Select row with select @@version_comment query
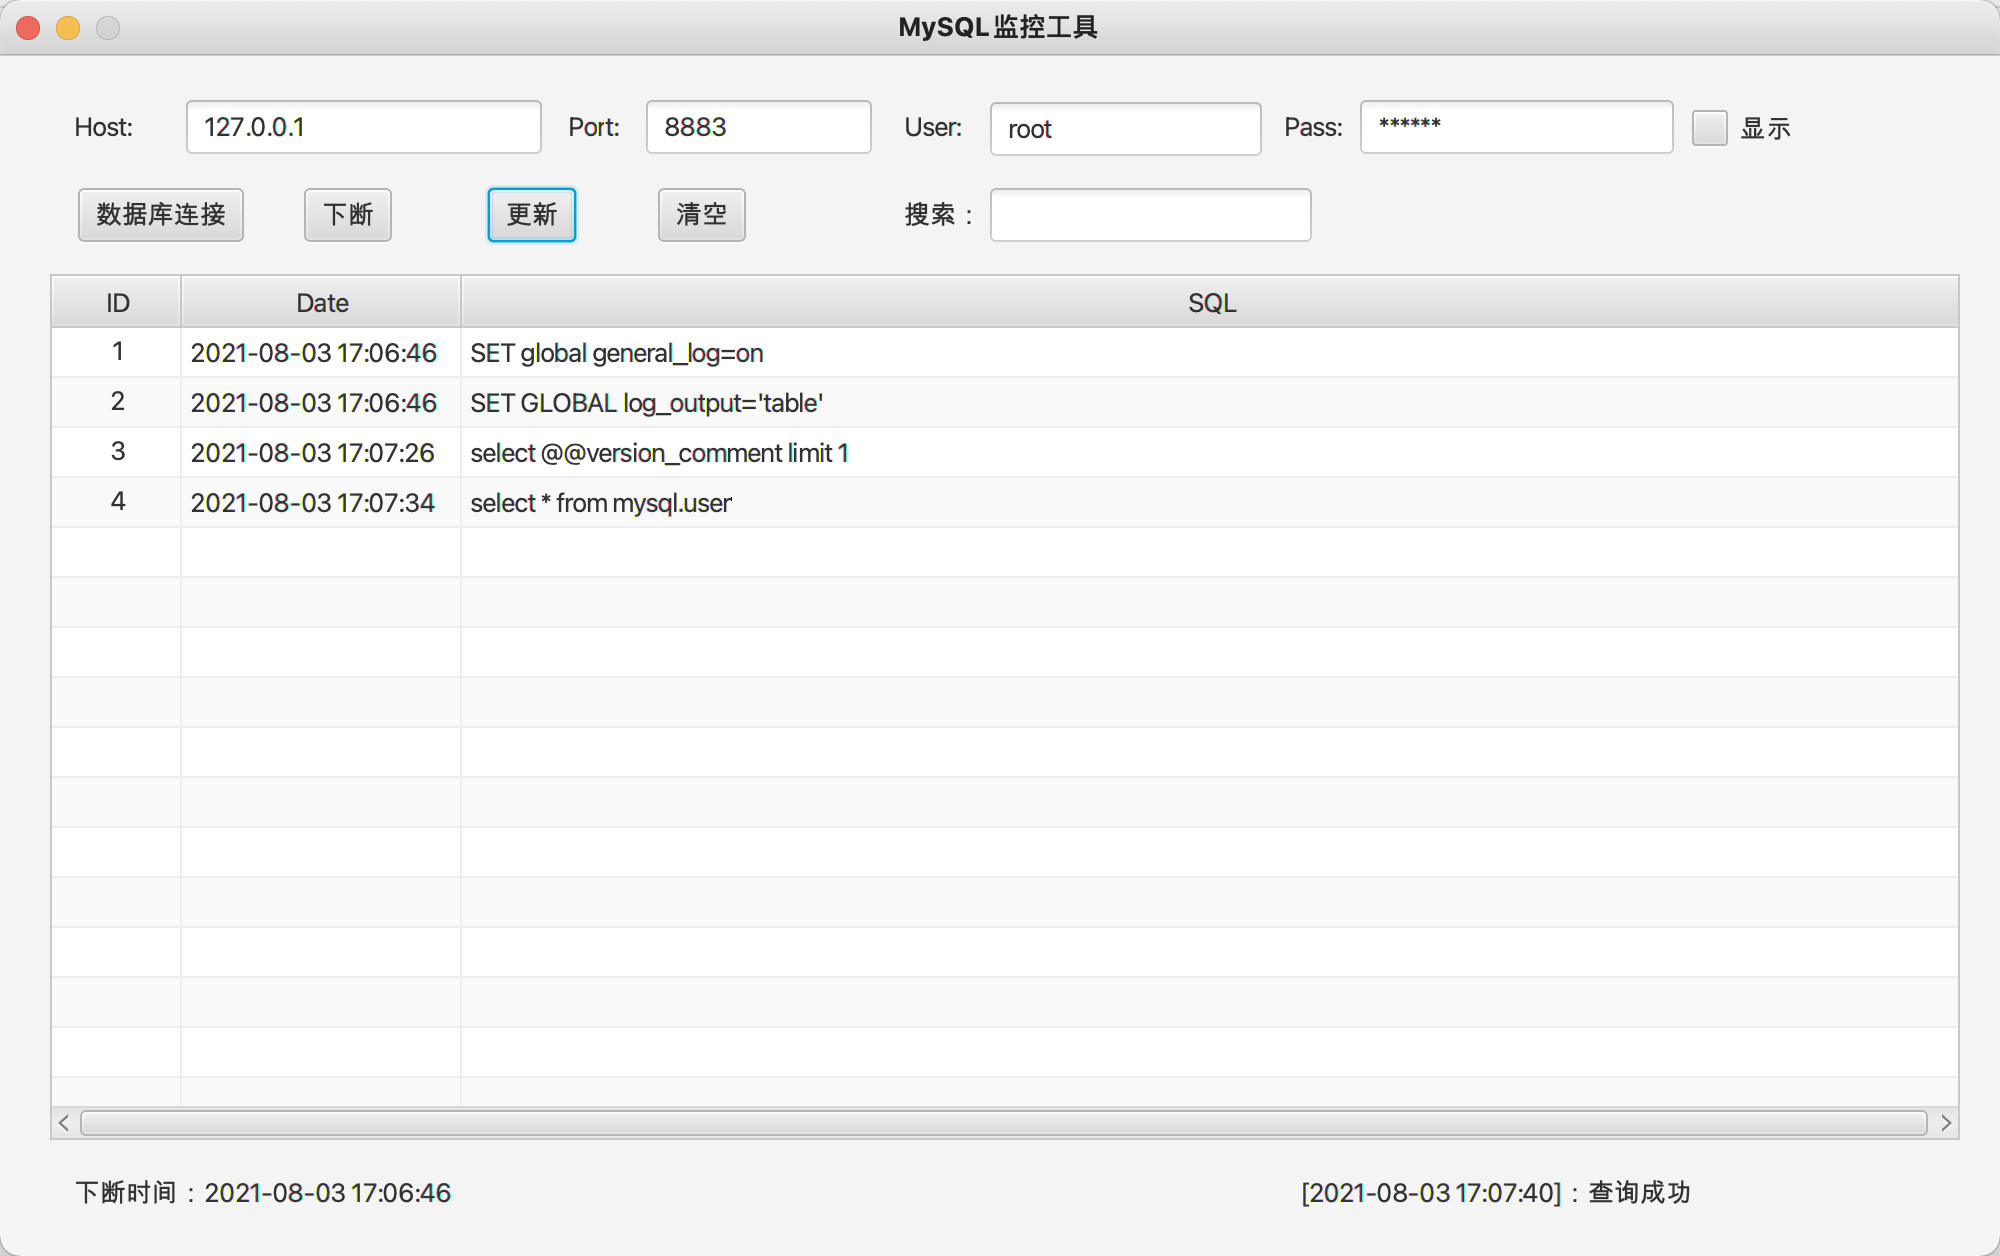 (x=659, y=453)
